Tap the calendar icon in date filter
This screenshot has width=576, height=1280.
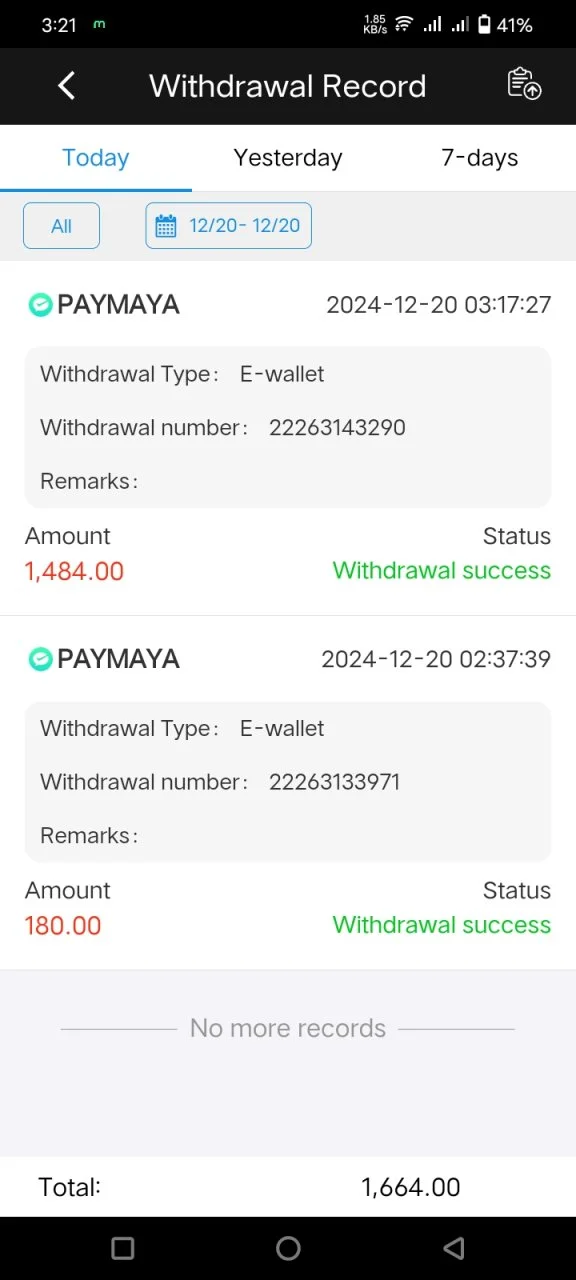pos(166,225)
